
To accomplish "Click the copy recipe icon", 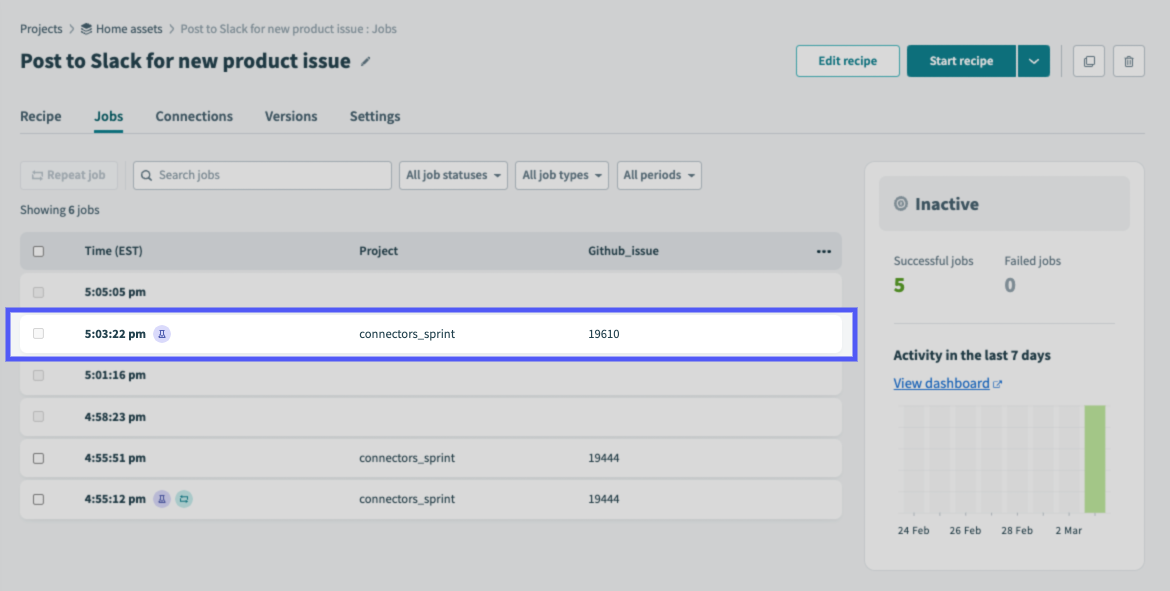I will tap(1088, 61).
